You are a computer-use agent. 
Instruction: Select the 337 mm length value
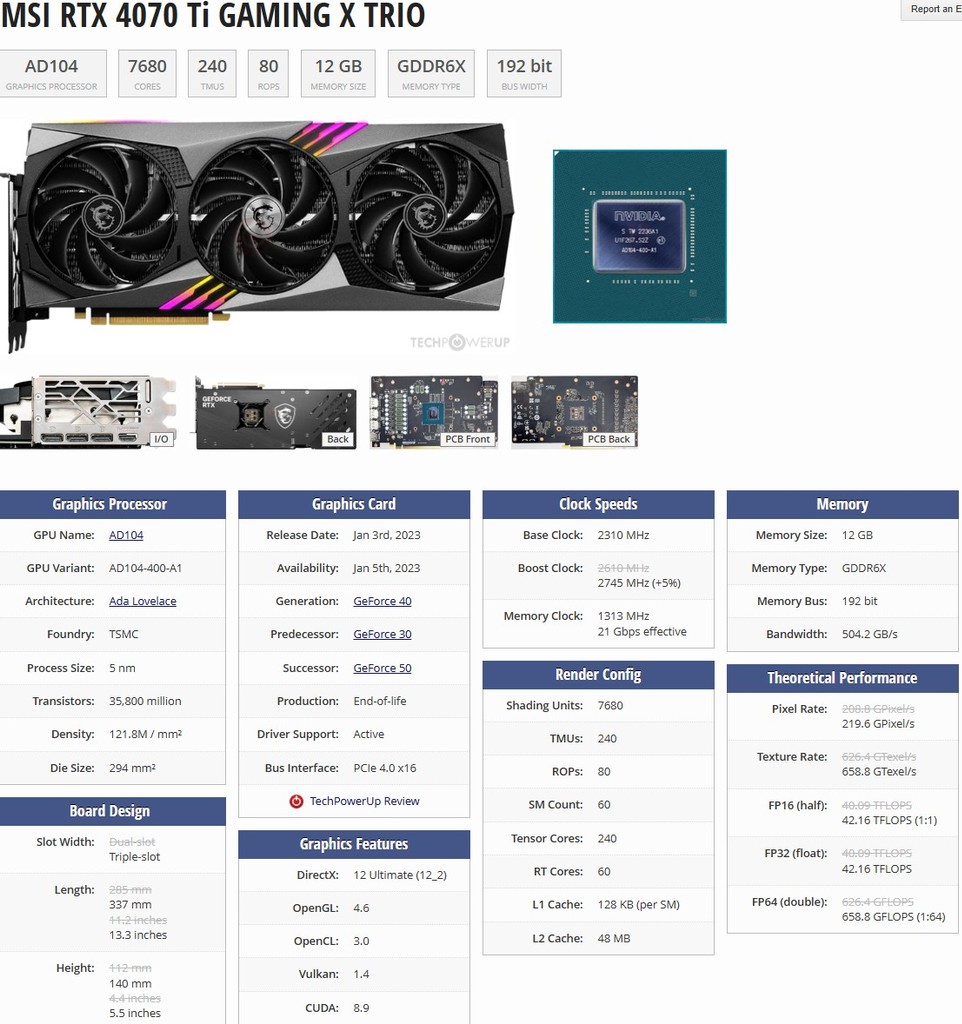(130, 904)
